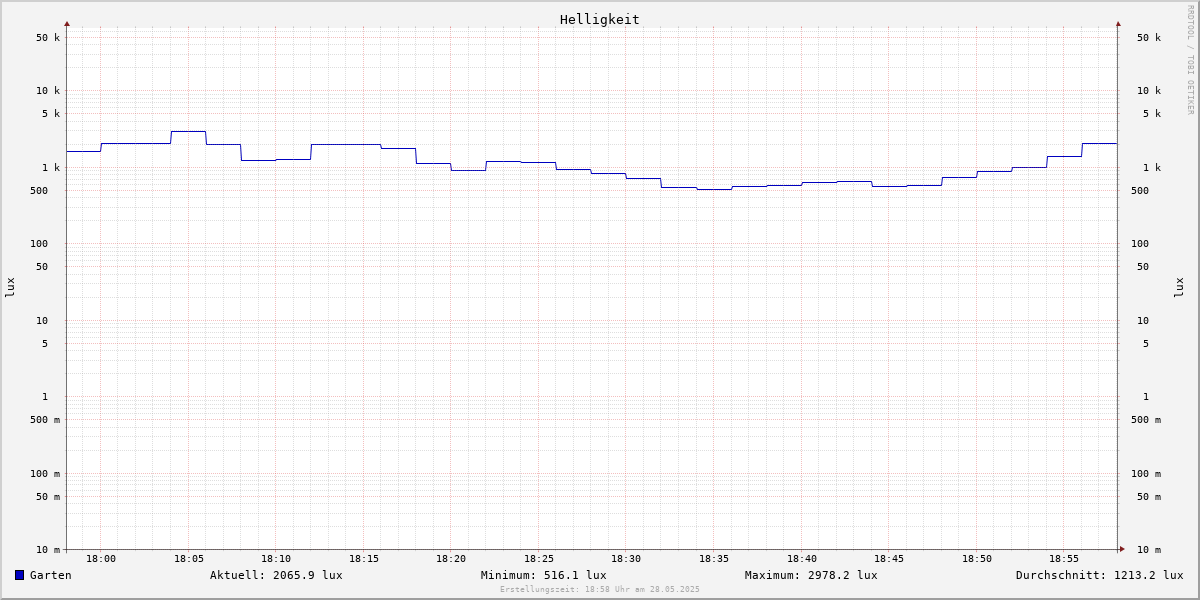Click the 18:55 time axis label
The image size is (1200, 600).
(x=1064, y=559)
